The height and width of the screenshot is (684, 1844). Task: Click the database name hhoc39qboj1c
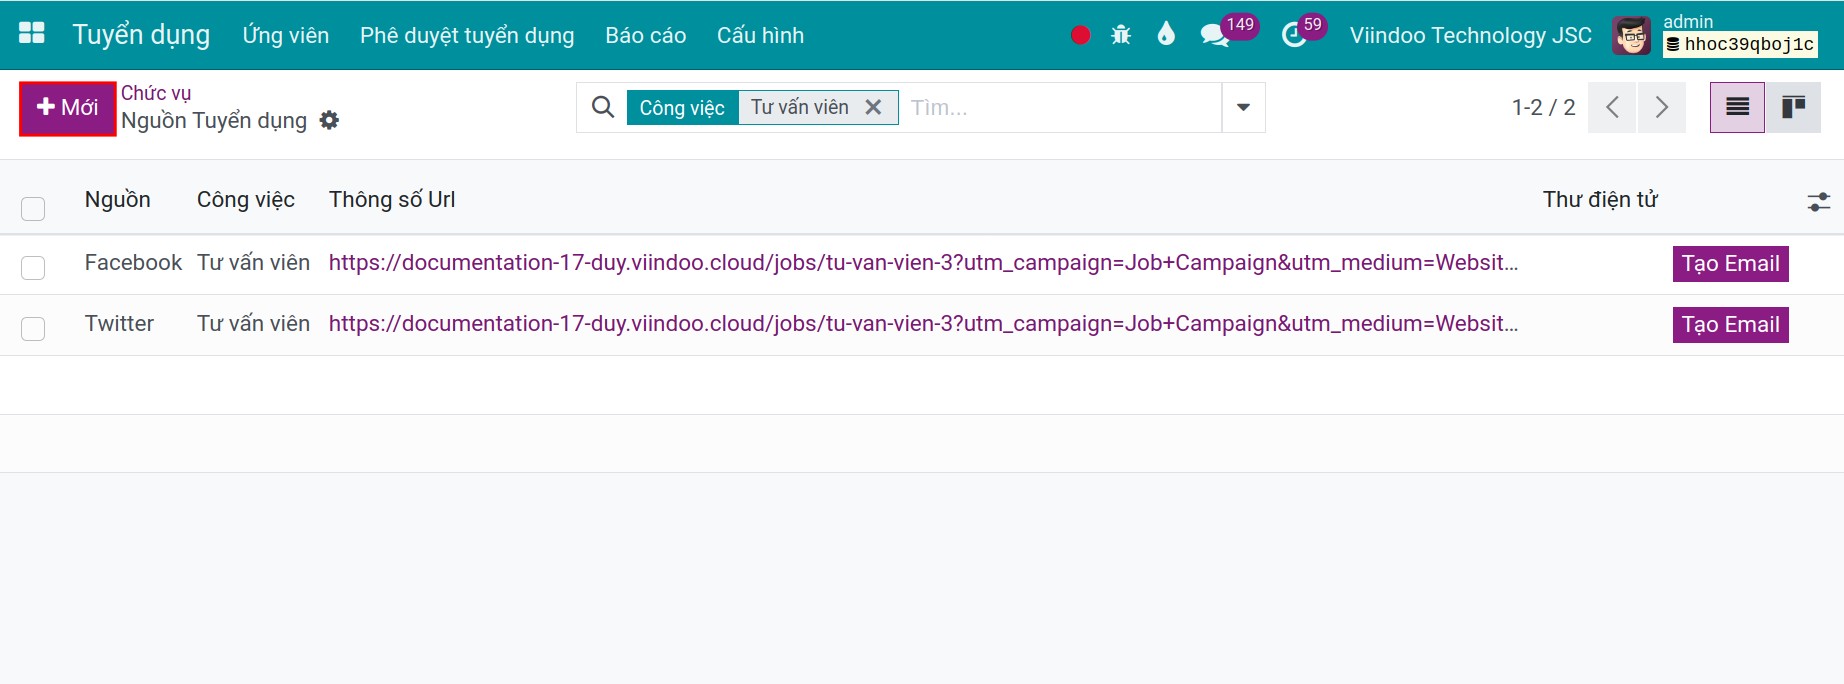pyautogui.click(x=1740, y=44)
